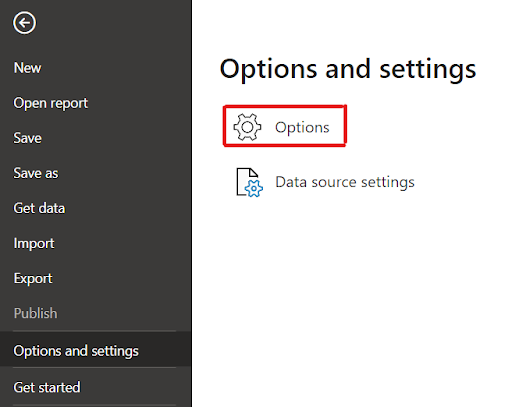Click the Options gear icon
The image size is (512, 407).
tap(247, 127)
